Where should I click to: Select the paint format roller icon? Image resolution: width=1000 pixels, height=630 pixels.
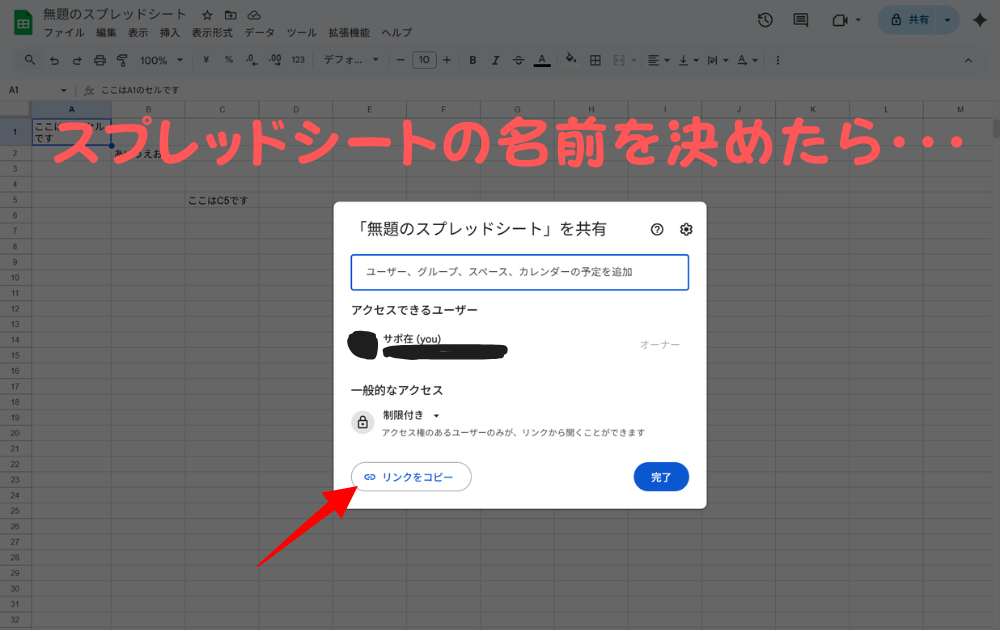[x=122, y=60]
